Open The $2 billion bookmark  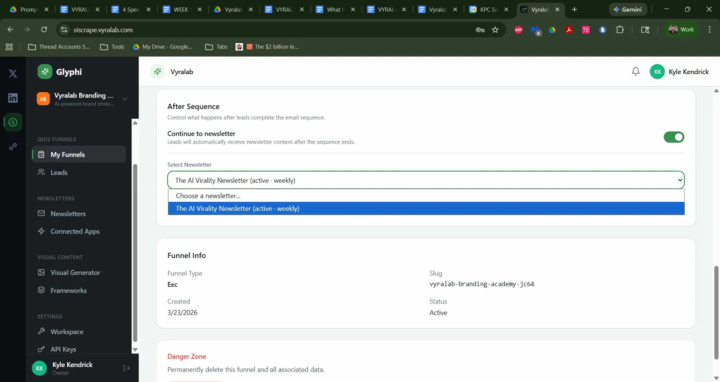(x=267, y=47)
